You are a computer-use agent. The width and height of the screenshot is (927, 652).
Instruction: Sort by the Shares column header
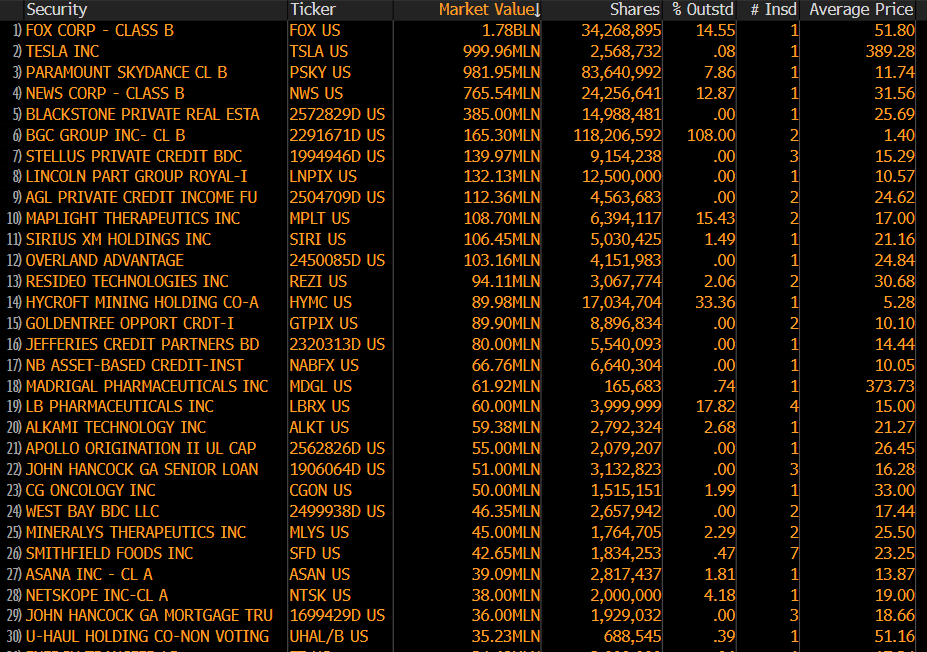[634, 9]
